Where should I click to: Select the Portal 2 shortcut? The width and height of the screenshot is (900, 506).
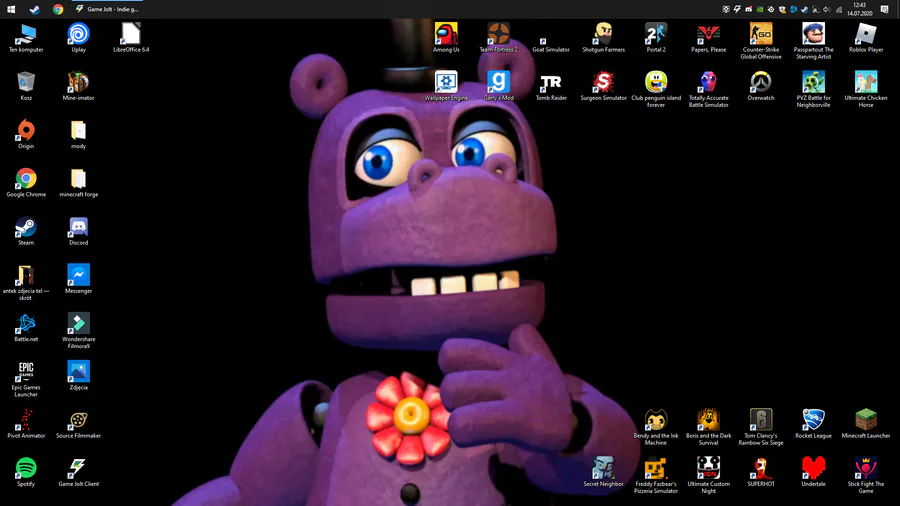(x=655, y=38)
